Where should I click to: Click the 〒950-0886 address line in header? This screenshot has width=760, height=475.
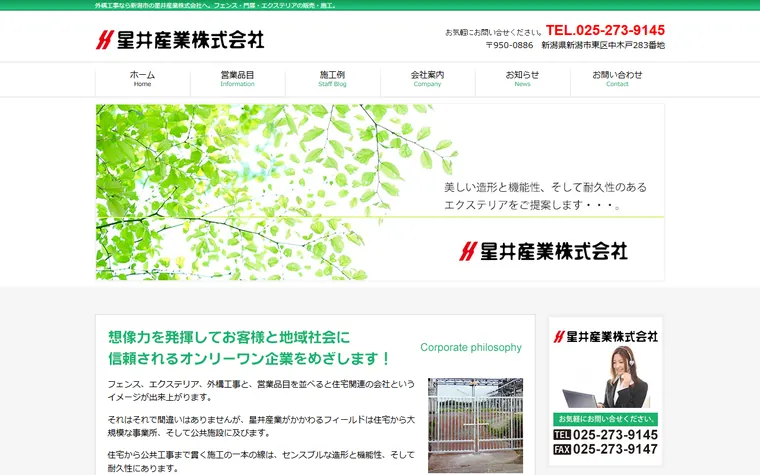(x=575, y=45)
